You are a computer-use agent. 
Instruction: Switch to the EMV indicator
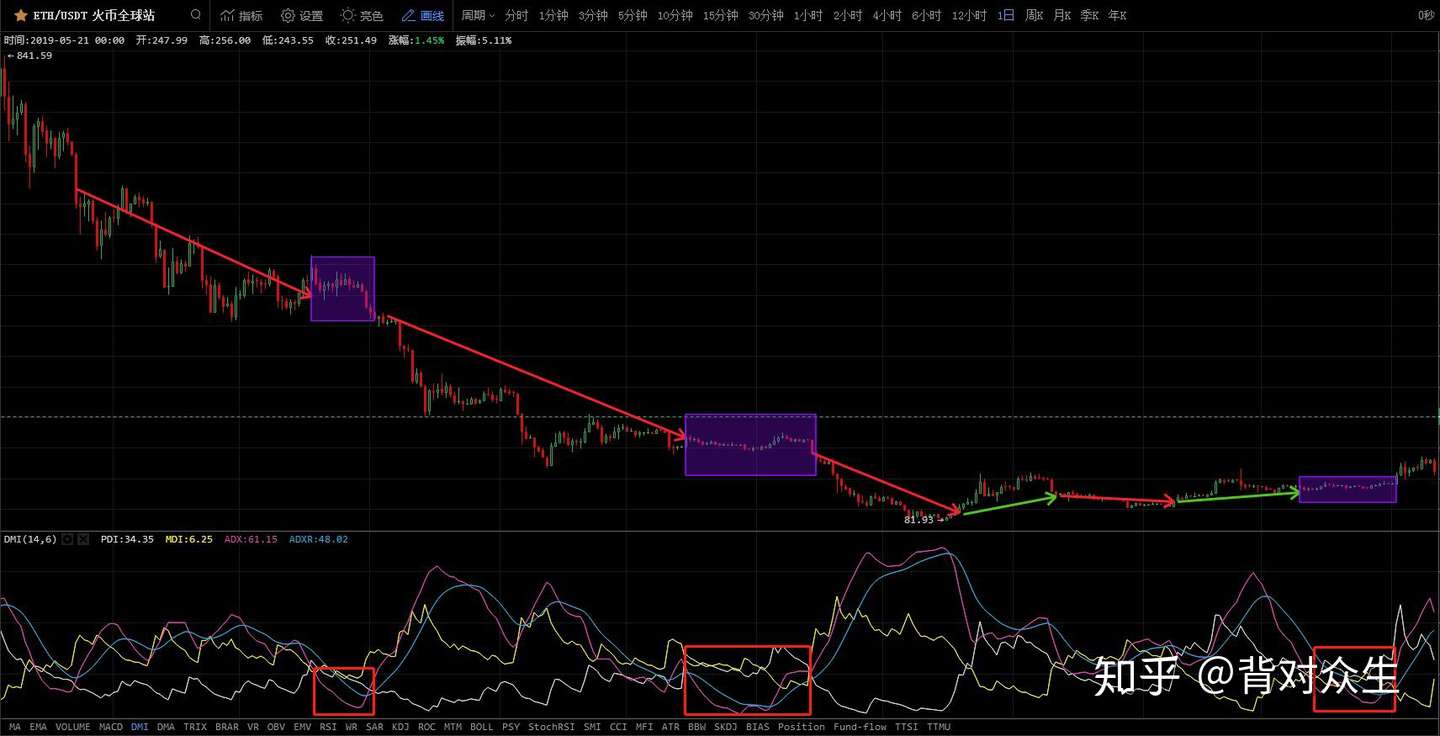(302, 727)
